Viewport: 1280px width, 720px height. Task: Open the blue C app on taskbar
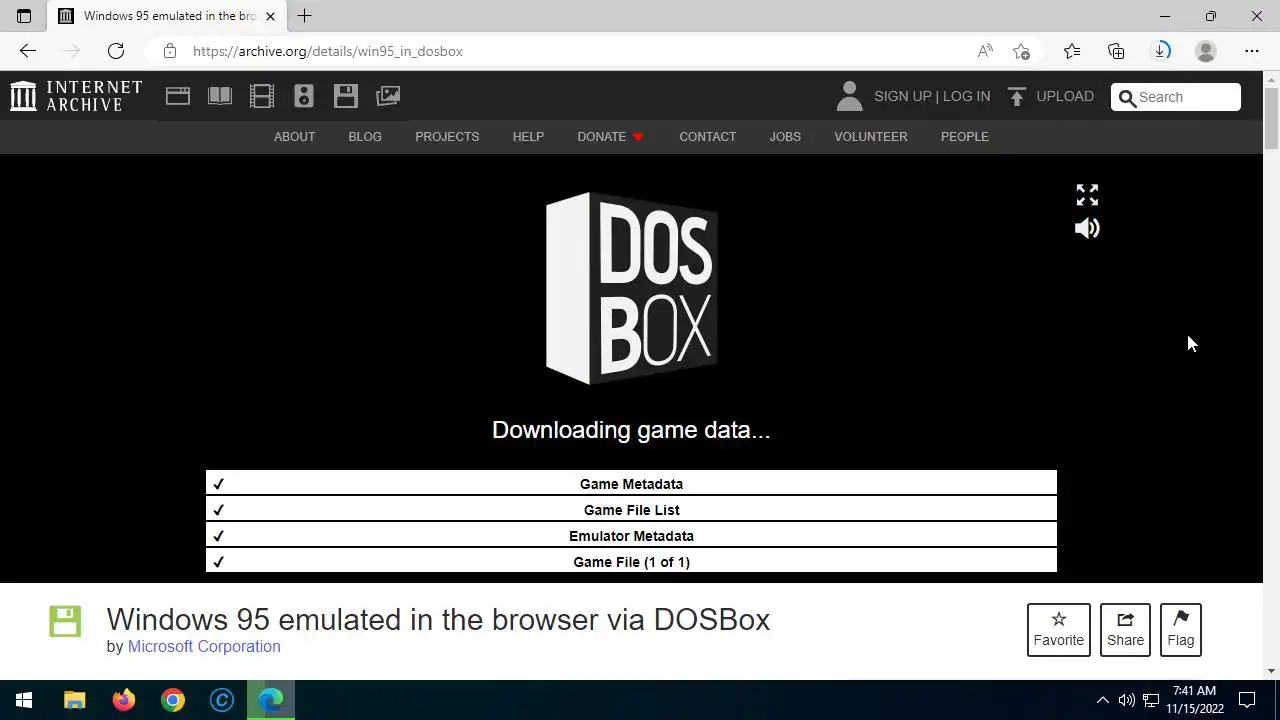(x=222, y=700)
